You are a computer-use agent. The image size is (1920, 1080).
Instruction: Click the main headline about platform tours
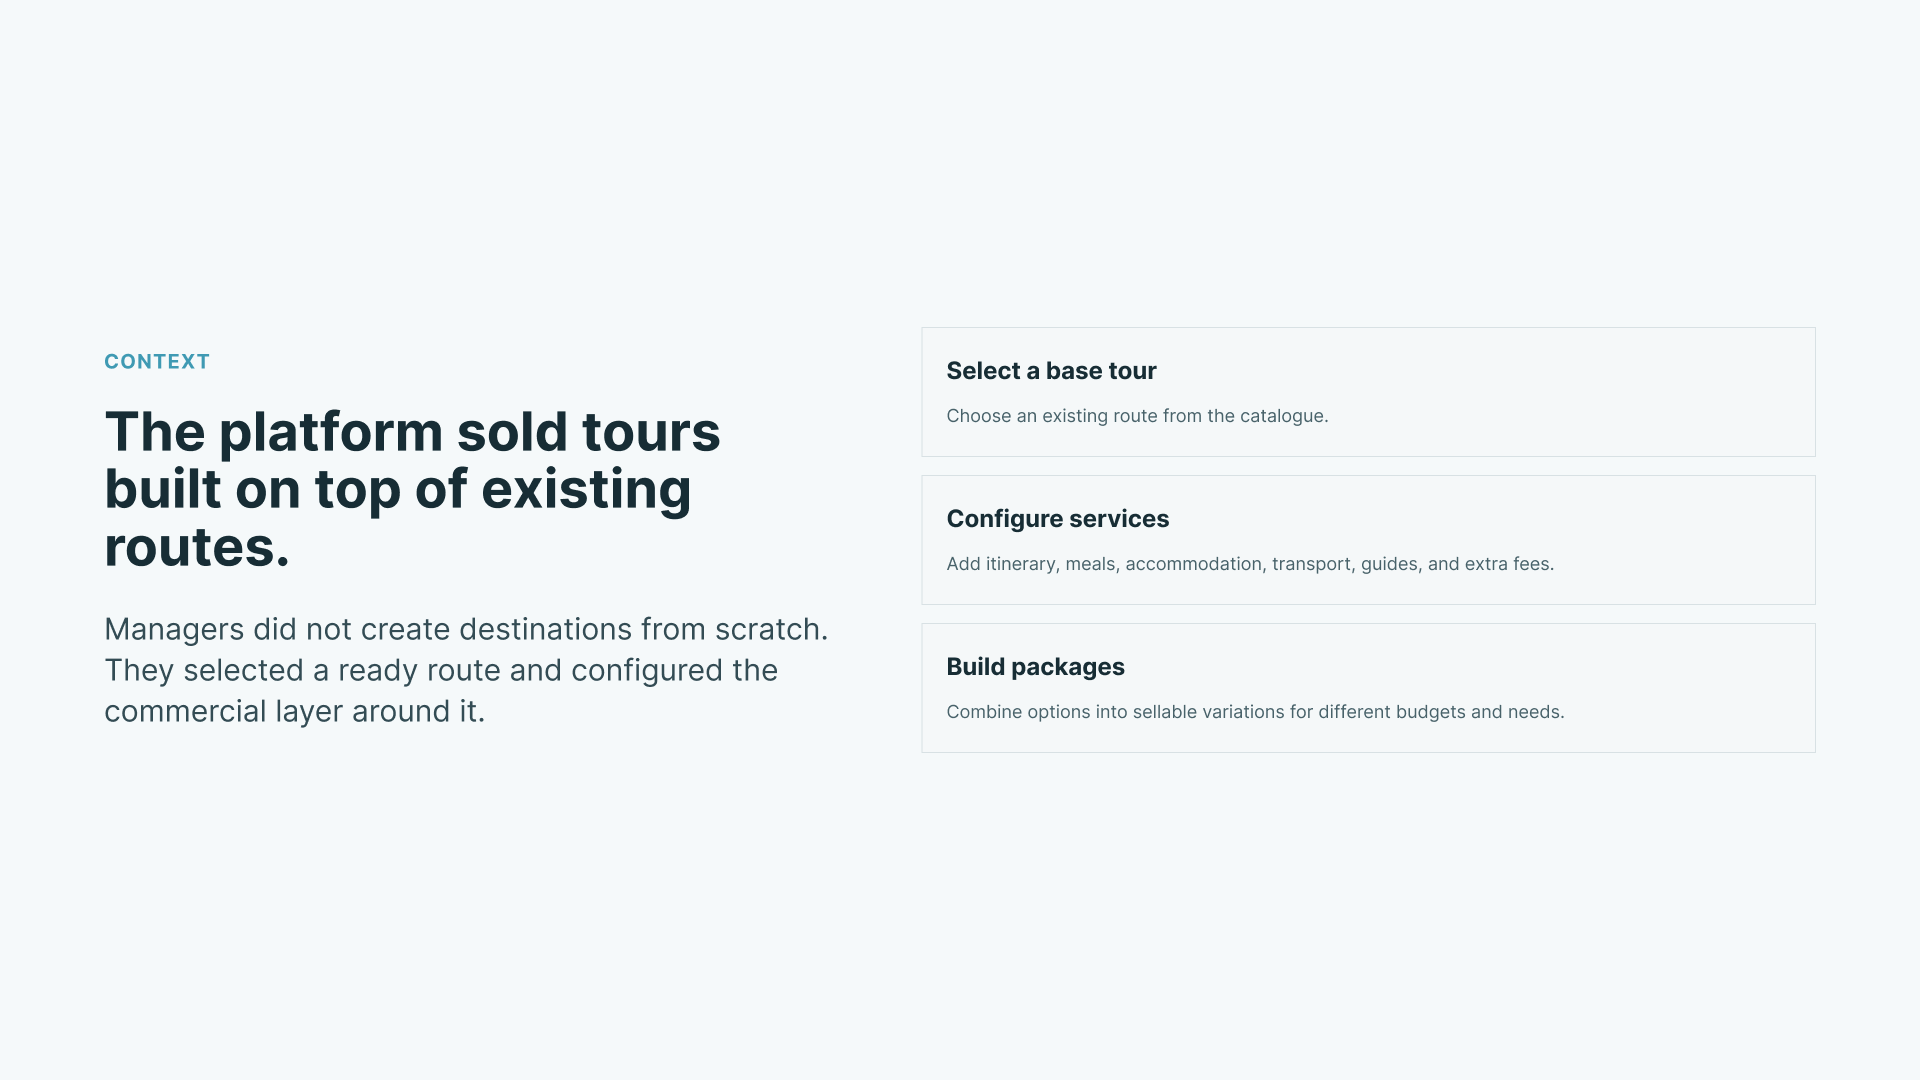(412, 489)
